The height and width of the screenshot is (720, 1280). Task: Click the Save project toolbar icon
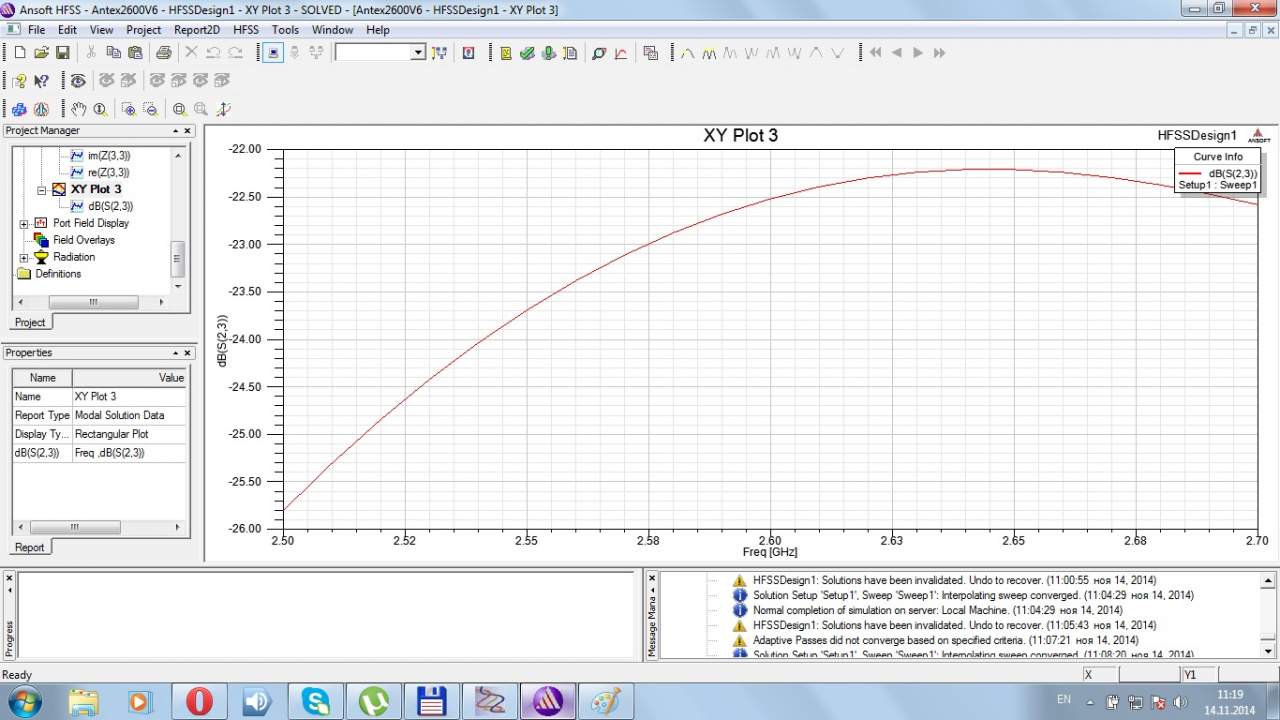62,53
